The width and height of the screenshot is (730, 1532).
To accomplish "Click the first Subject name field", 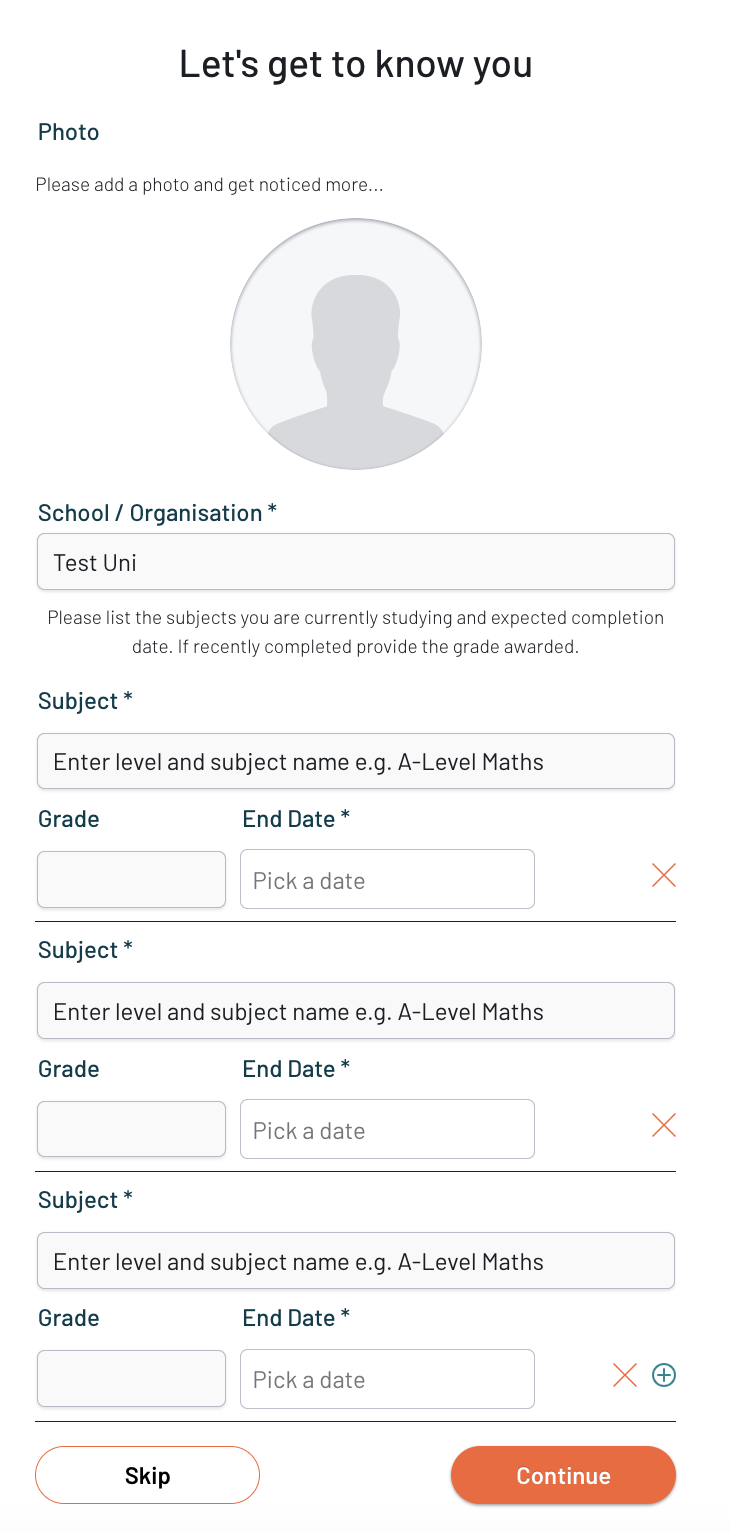I will pos(356,762).
